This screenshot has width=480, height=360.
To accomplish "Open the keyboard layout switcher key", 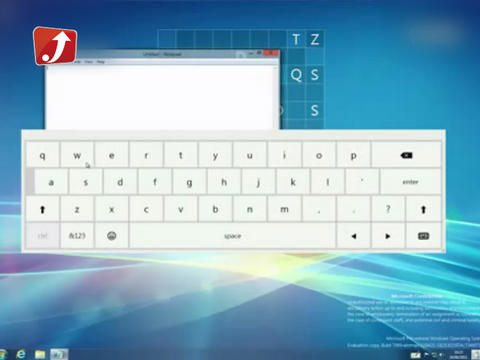I will (423, 236).
